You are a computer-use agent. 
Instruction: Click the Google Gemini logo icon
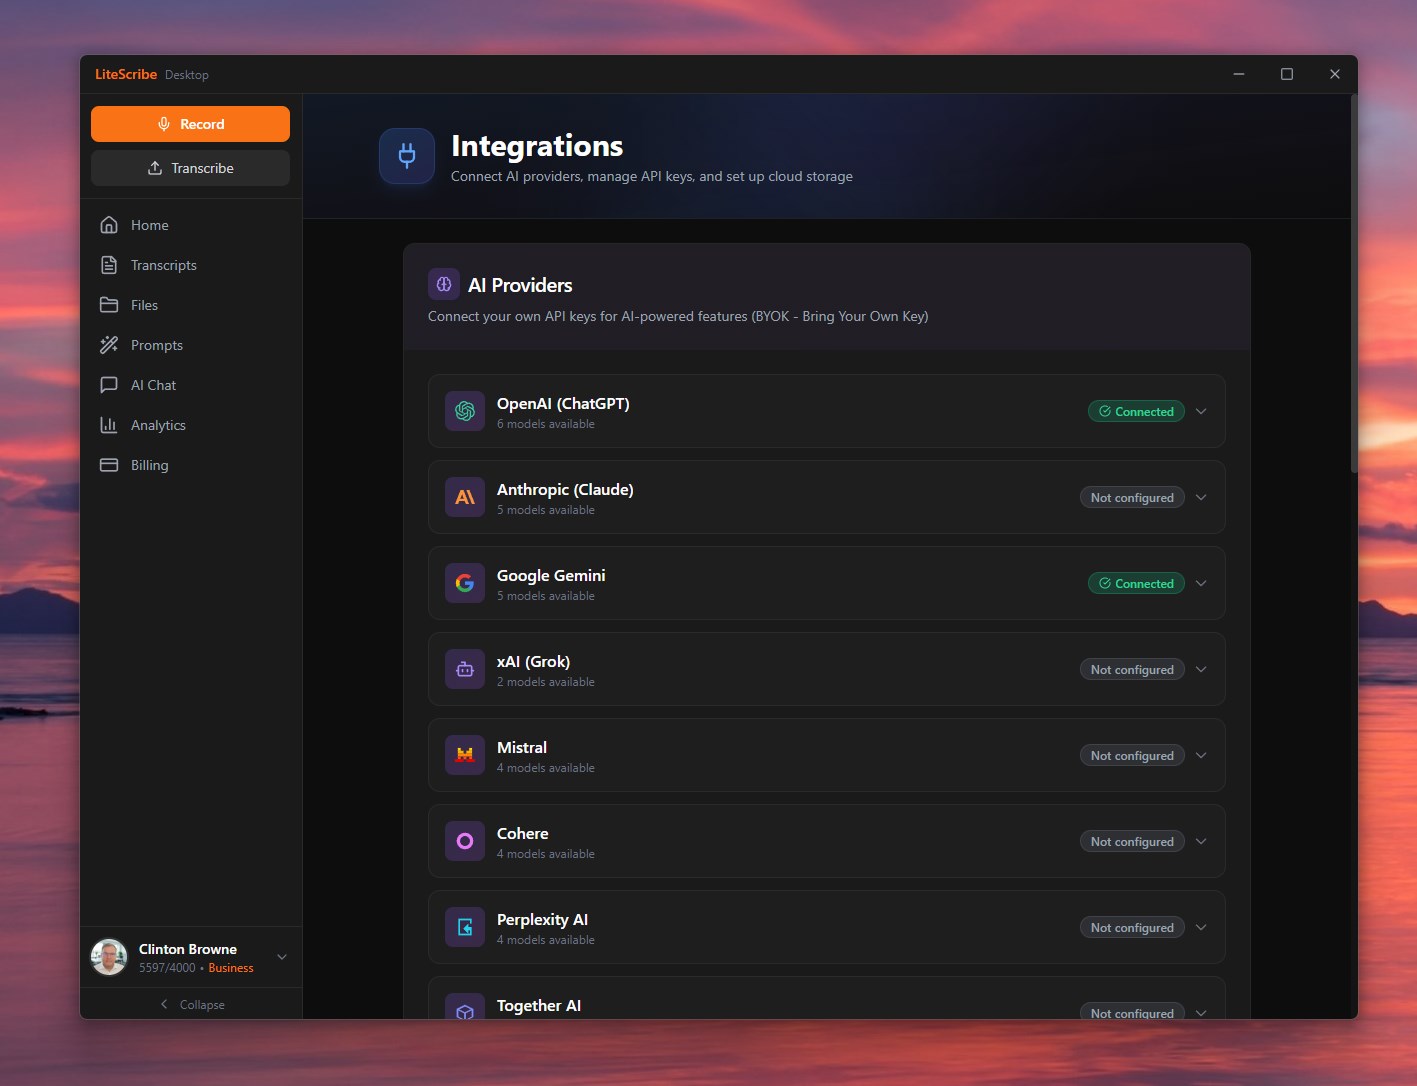point(465,583)
